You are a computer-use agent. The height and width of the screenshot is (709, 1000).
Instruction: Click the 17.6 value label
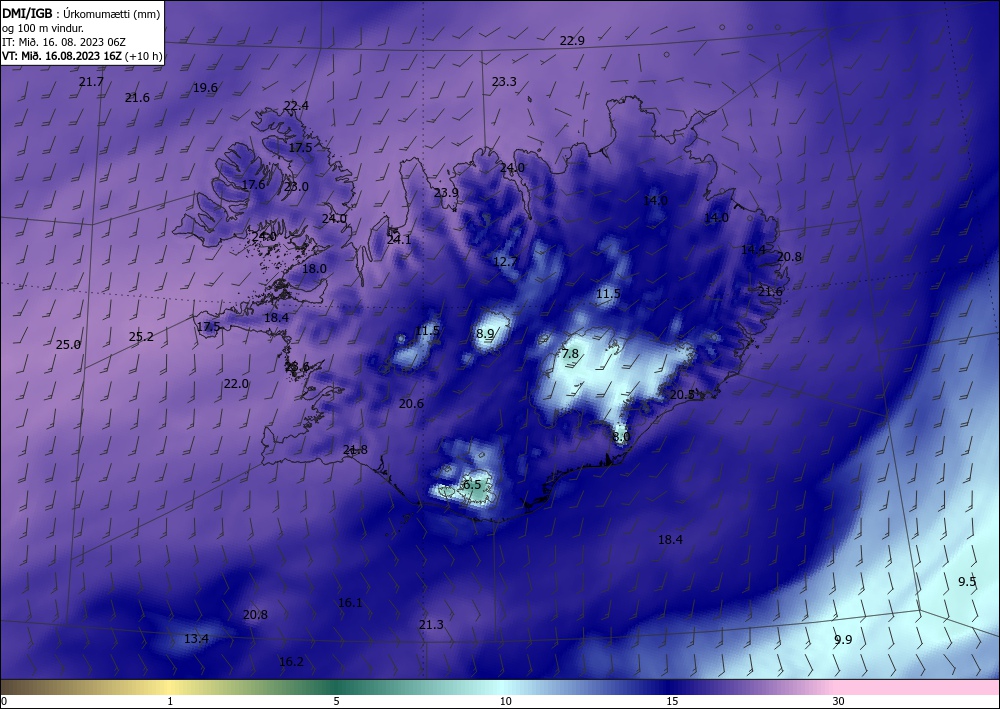click(x=253, y=185)
